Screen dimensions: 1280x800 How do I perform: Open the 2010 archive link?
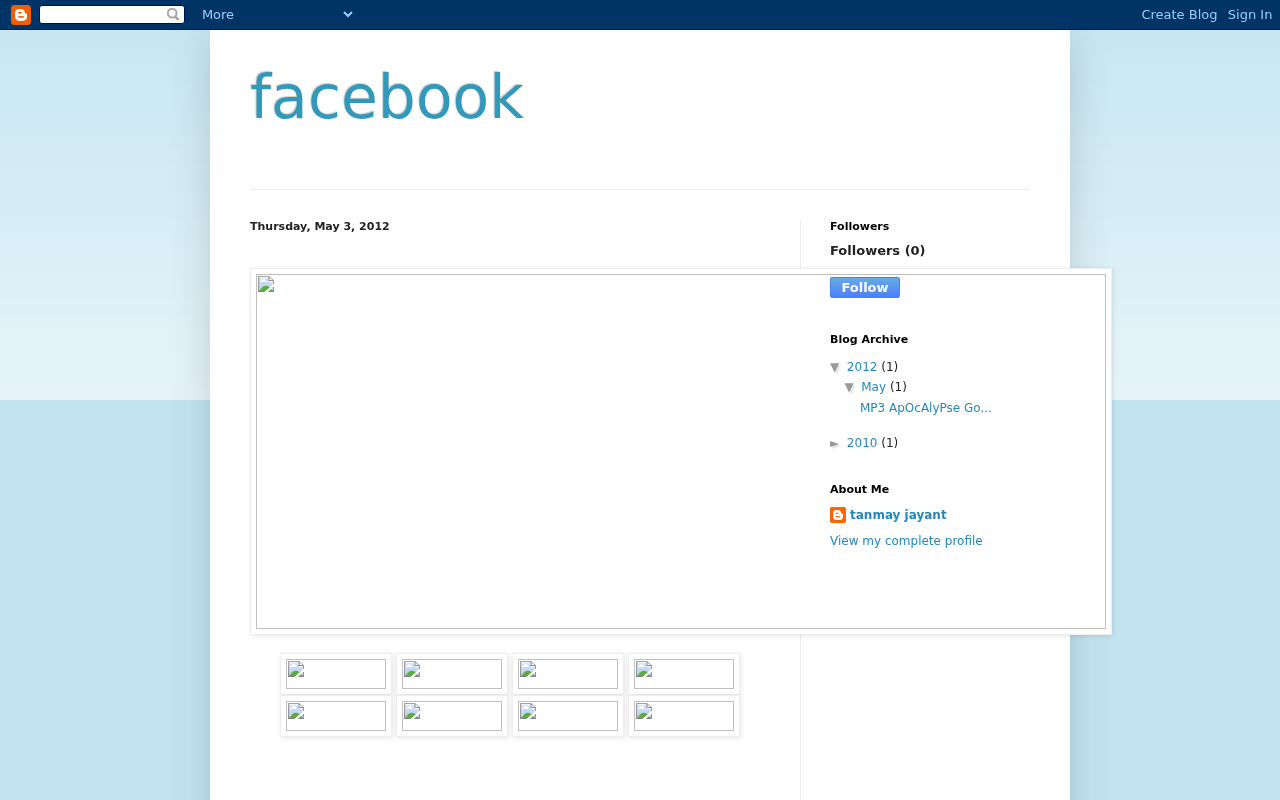[x=862, y=443]
